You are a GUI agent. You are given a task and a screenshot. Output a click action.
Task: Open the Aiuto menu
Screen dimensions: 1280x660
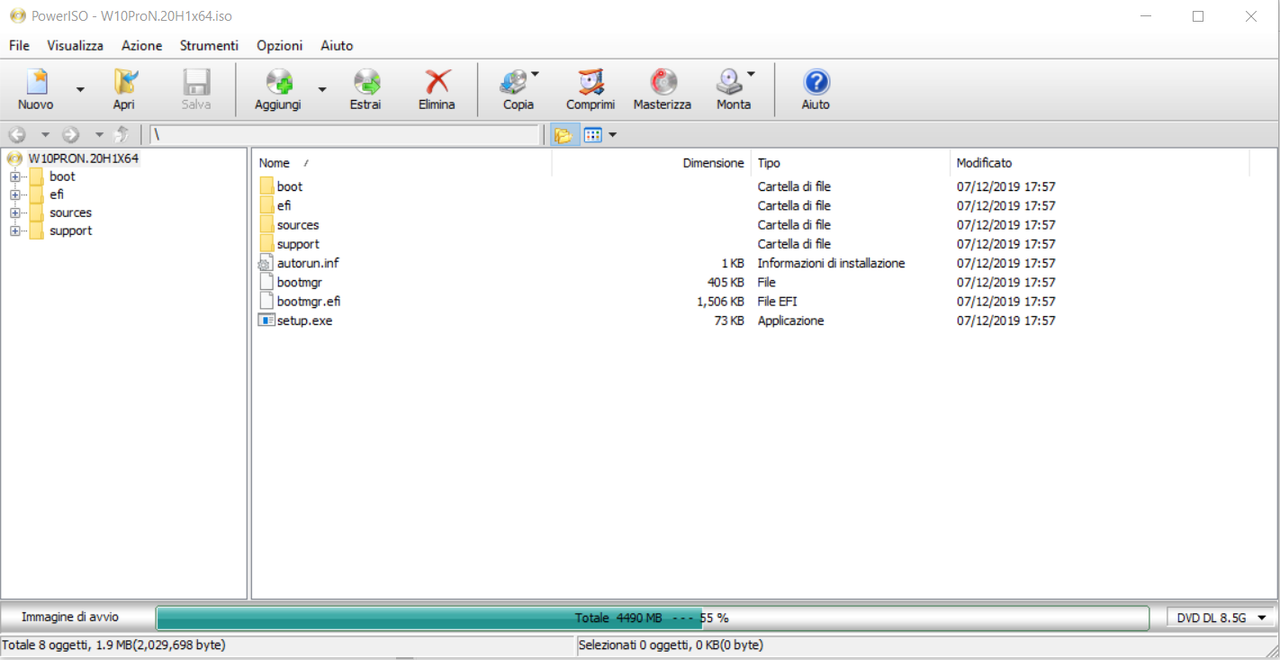[337, 45]
